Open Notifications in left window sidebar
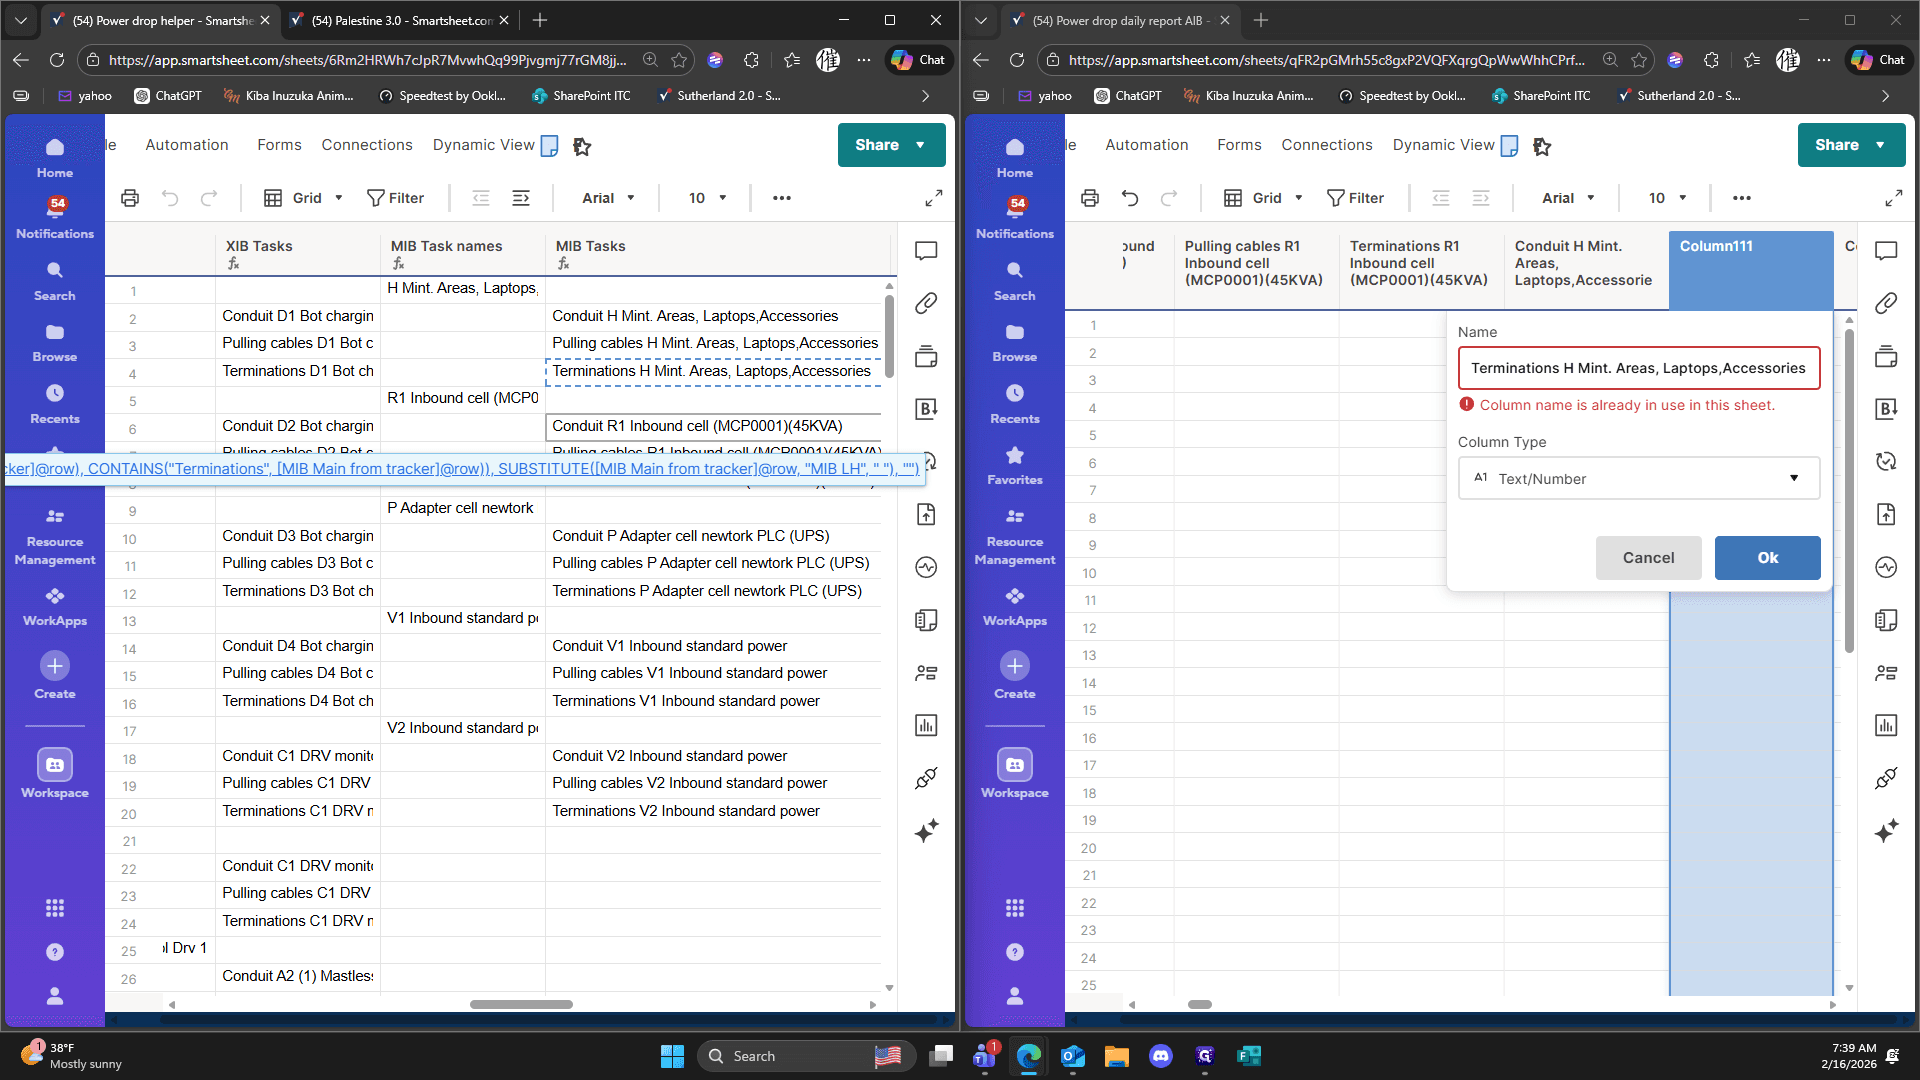Image resolution: width=1920 pixels, height=1080 pixels. (x=55, y=218)
